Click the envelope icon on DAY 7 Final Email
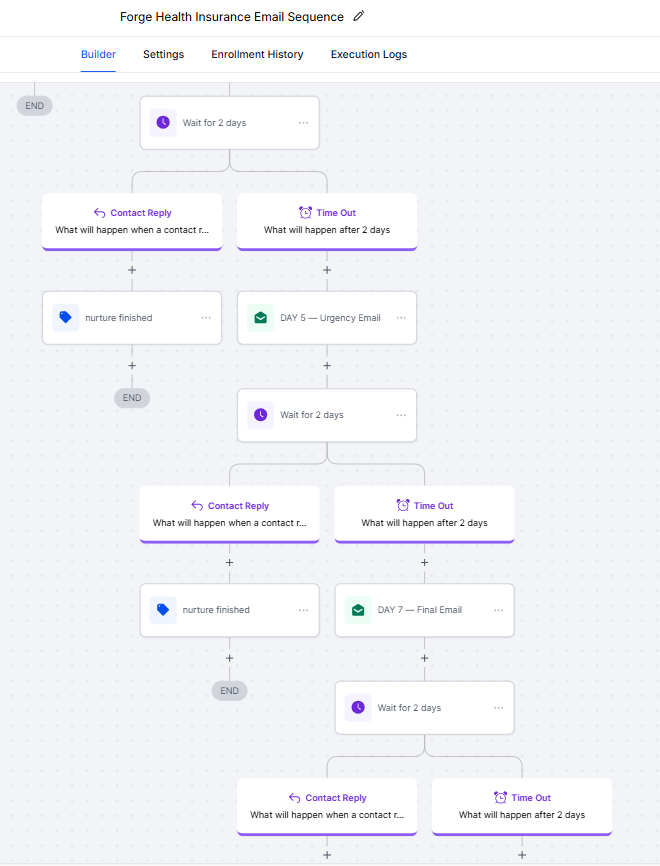The height and width of the screenshot is (866, 660). click(x=358, y=610)
